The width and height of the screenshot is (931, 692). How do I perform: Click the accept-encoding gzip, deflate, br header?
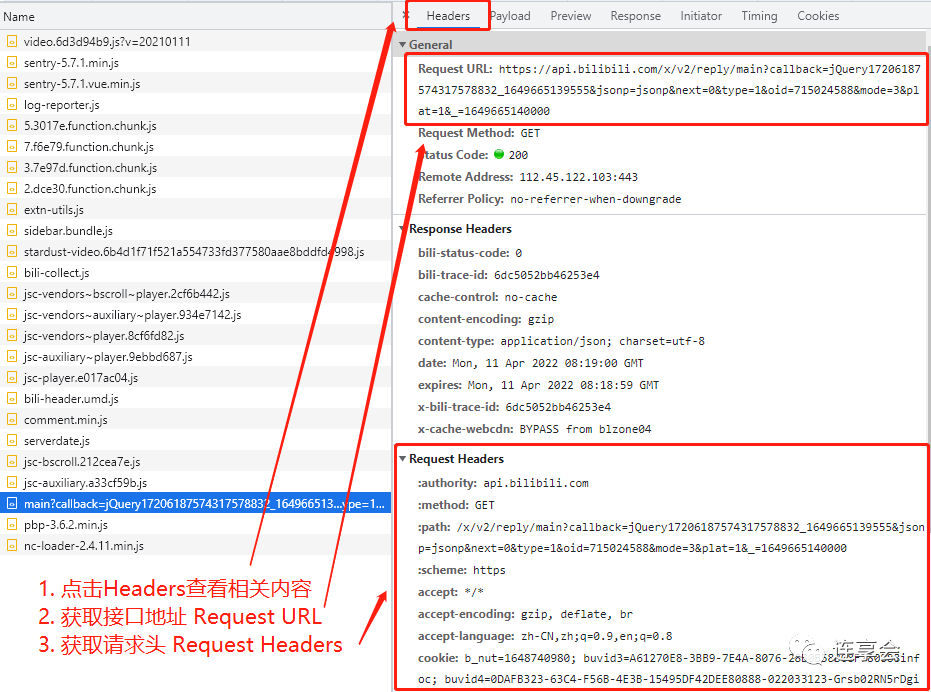pyautogui.click(x=525, y=614)
